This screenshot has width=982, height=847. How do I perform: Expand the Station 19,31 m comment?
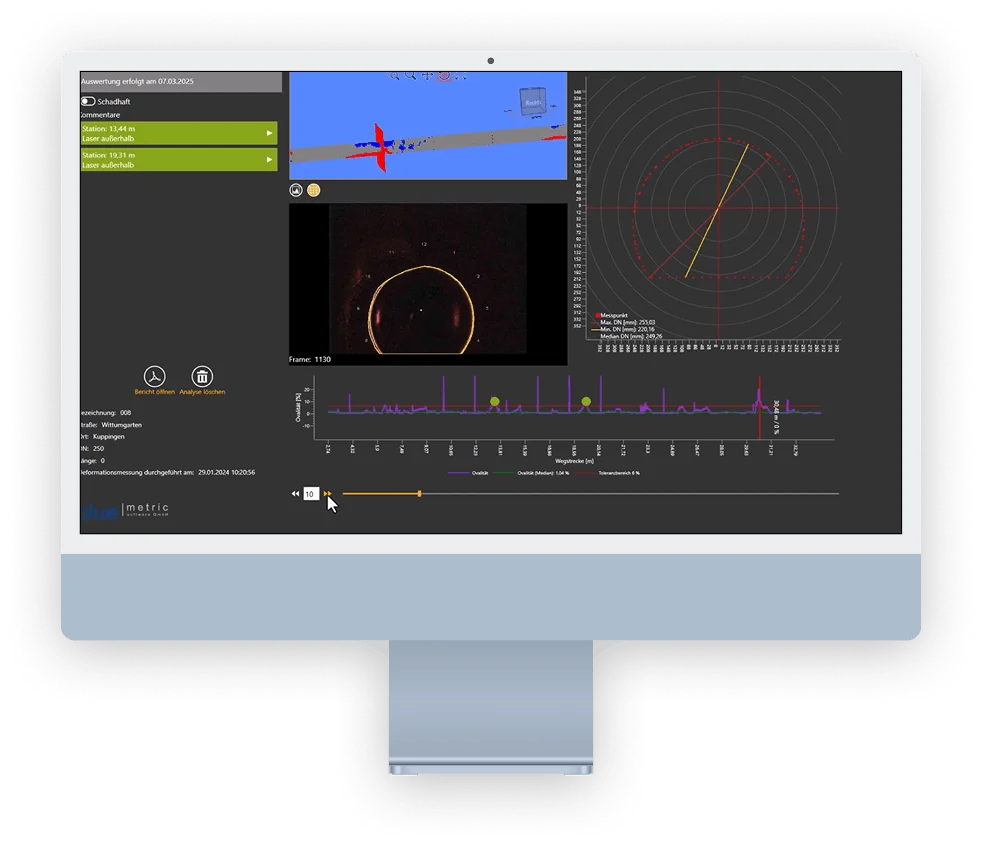tap(269, 160)
